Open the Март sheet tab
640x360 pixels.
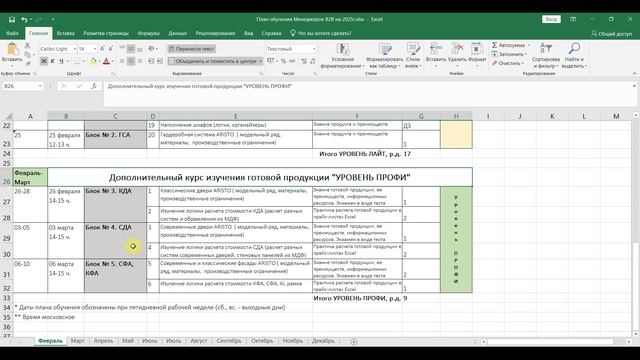[78, 341]
